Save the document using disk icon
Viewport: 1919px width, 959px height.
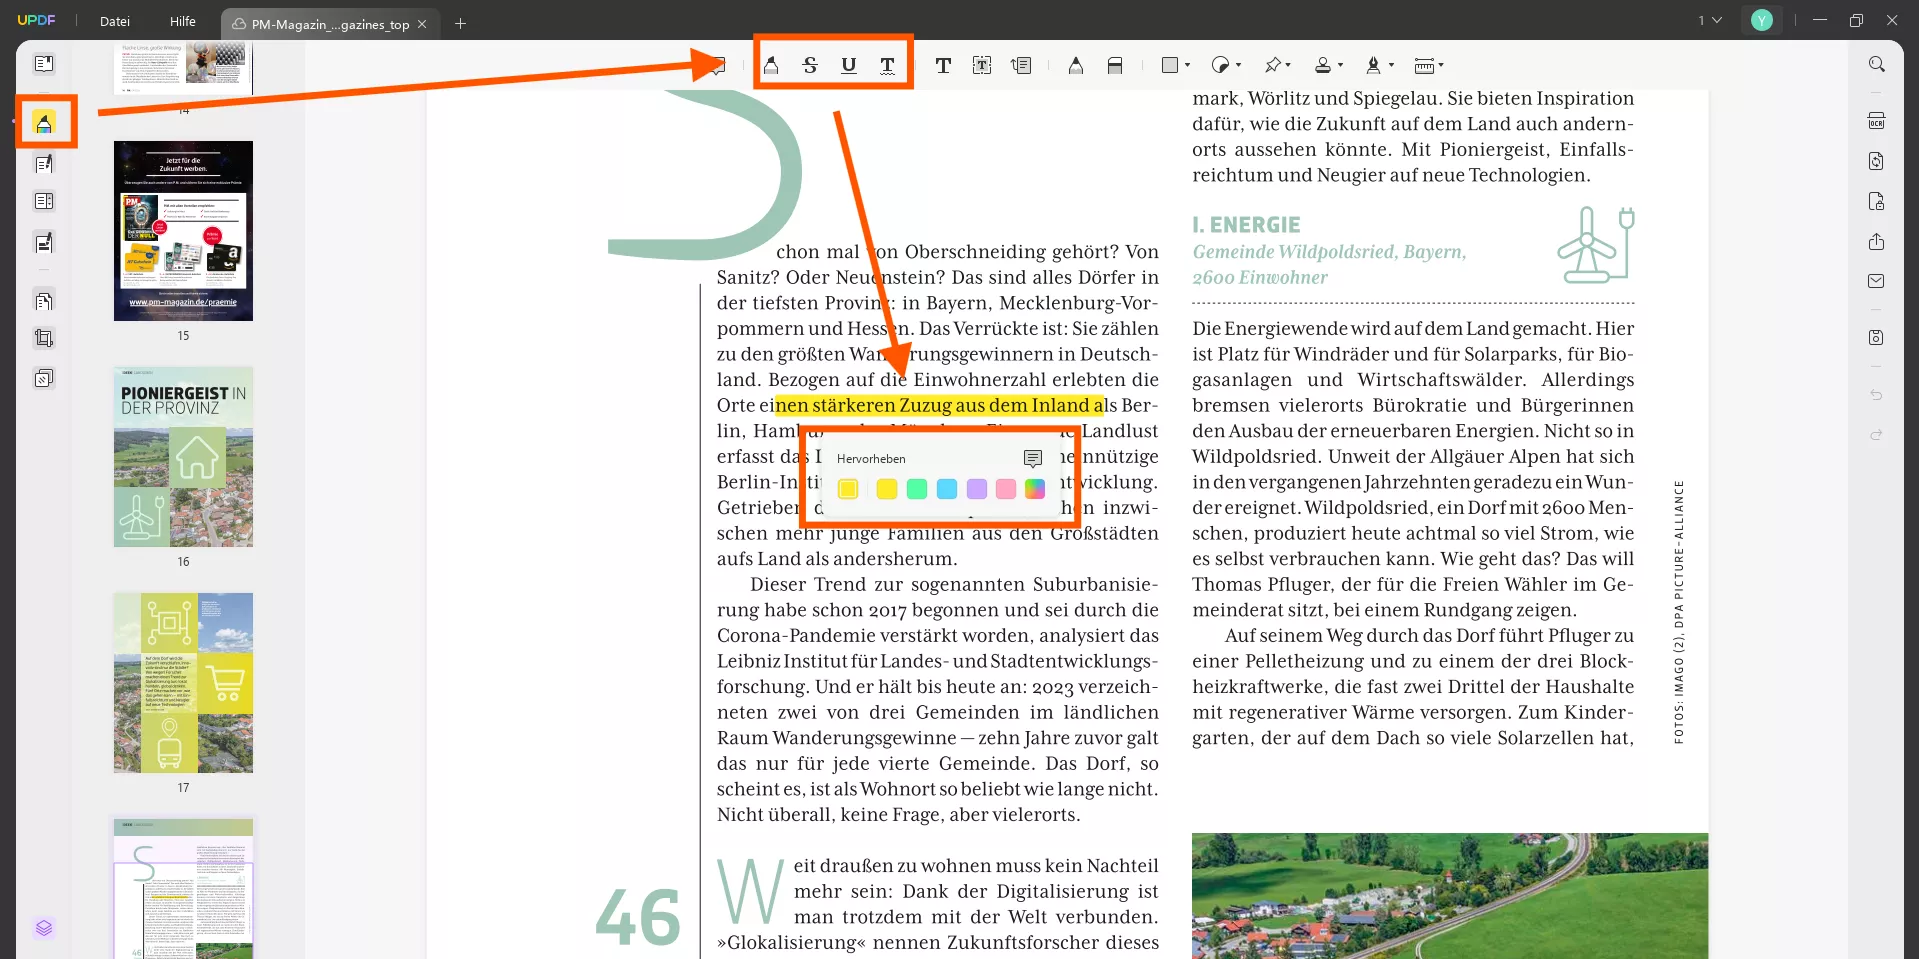(x=1877, y=338)
